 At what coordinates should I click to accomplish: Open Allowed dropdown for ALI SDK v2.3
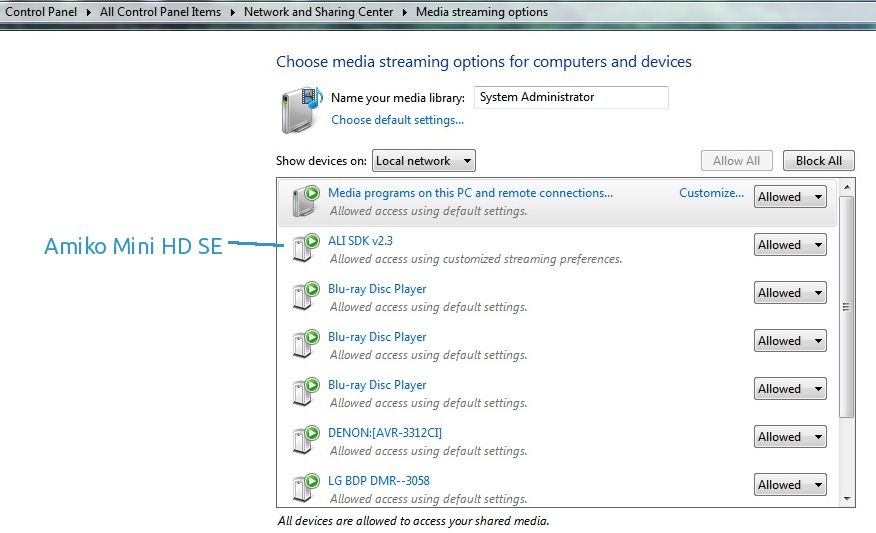click(x=789, y=245)
